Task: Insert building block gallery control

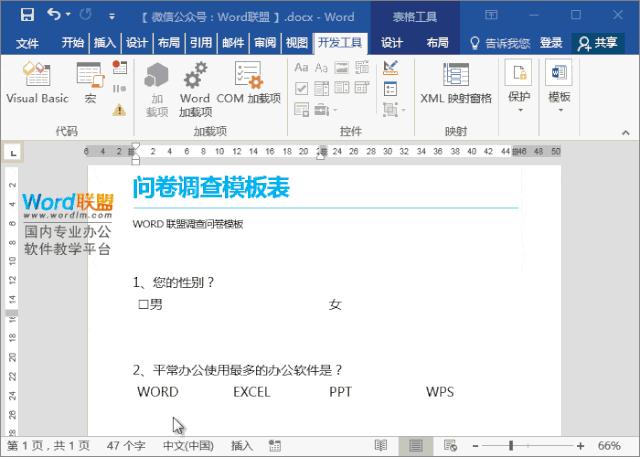Action: [362, 67]
